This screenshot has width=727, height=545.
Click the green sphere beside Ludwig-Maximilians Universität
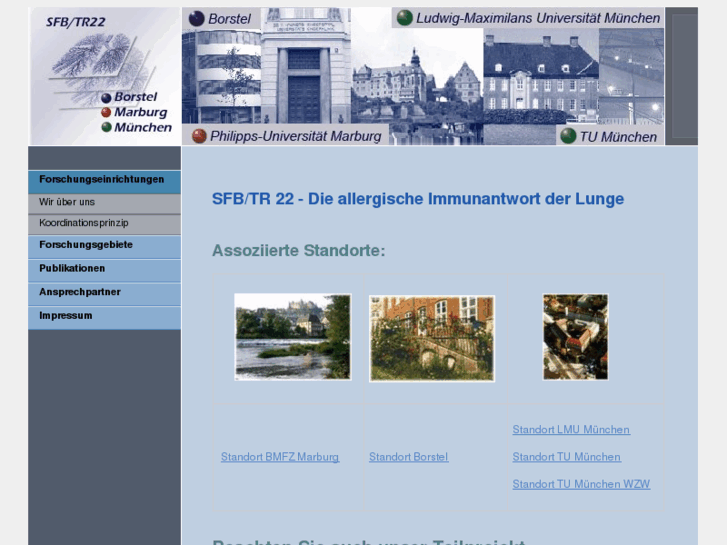click(x=404, y=18)
